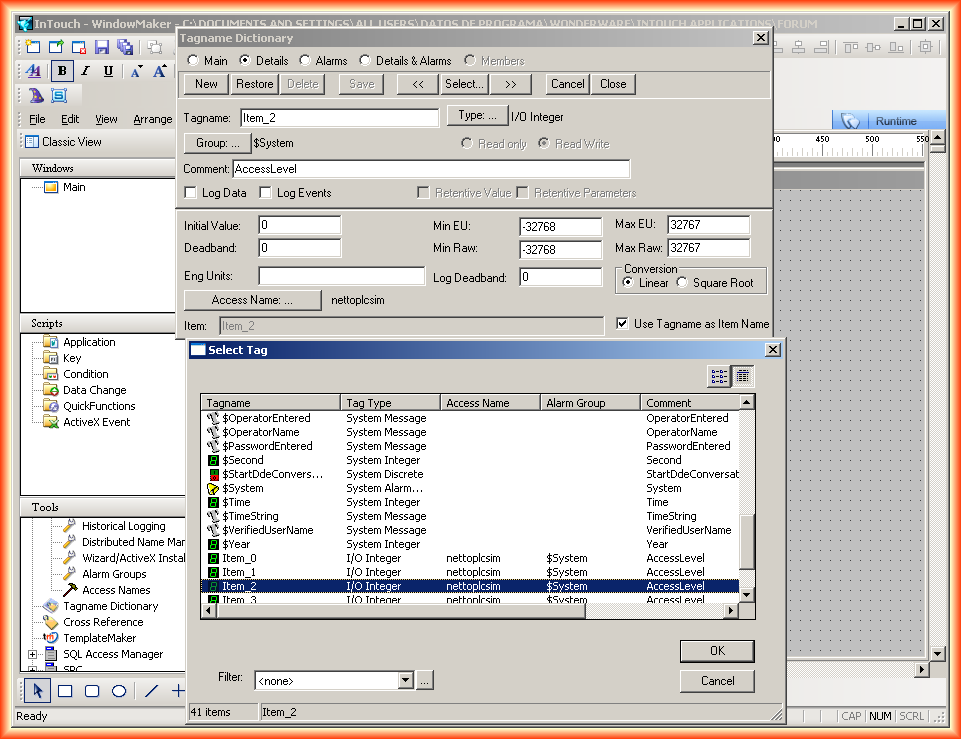Click the Access Name button

click(x=252, y=300)
